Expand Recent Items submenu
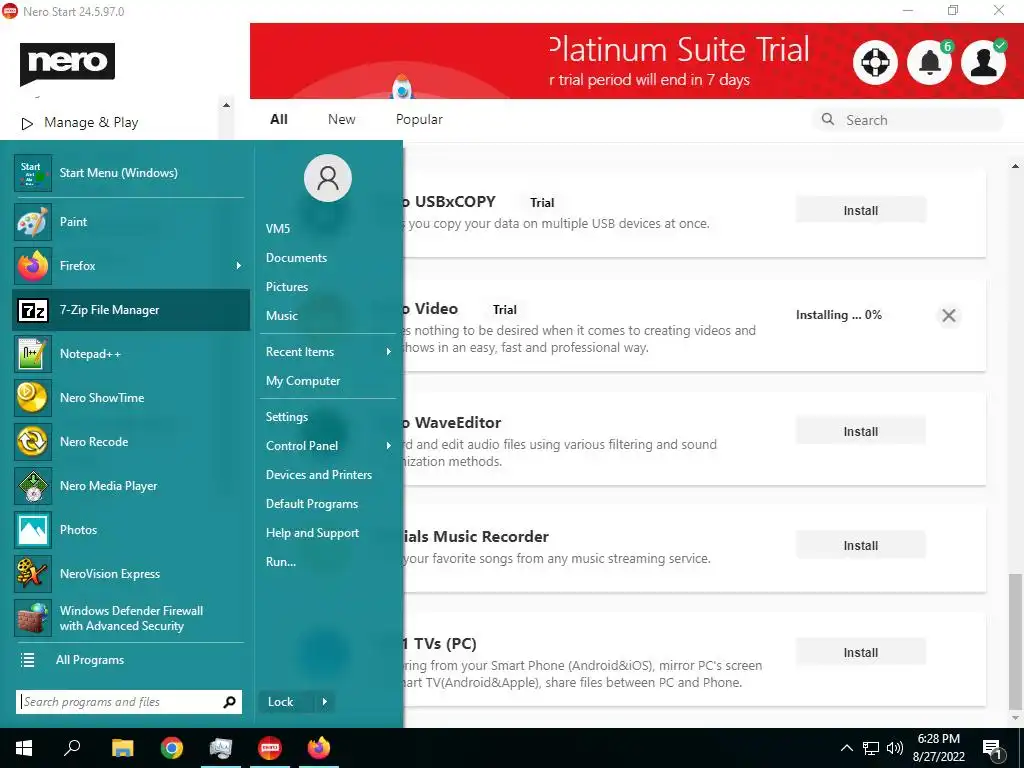 click(389, 352)
